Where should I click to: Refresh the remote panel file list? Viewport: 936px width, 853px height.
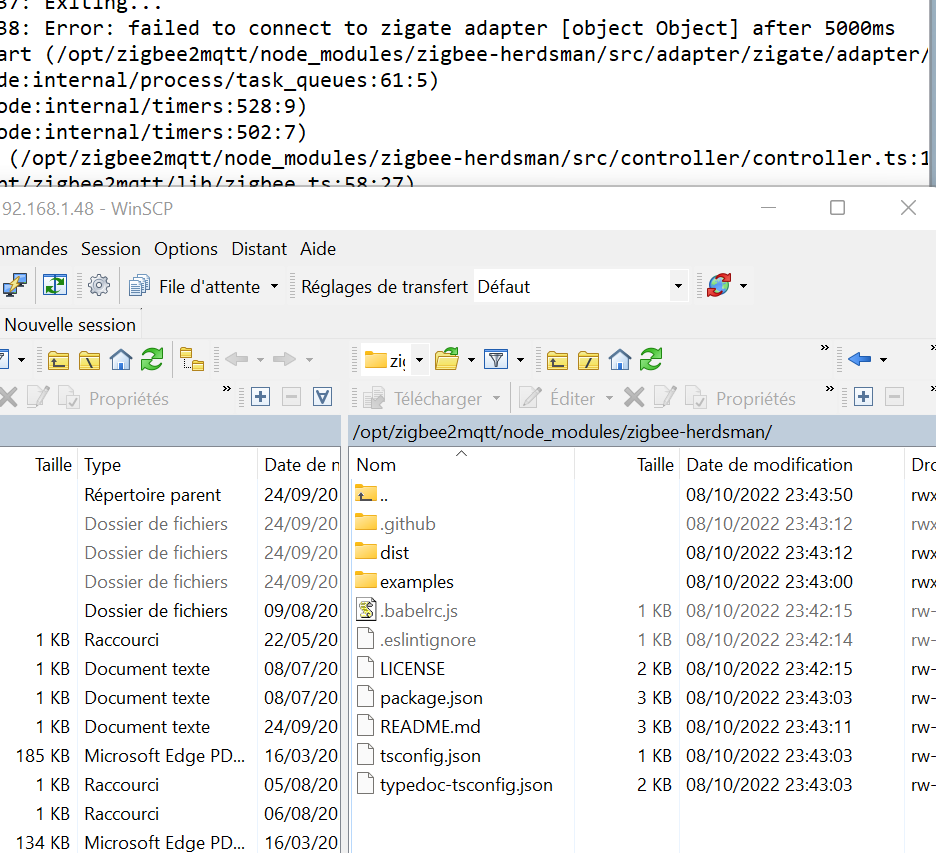(651, 359)
